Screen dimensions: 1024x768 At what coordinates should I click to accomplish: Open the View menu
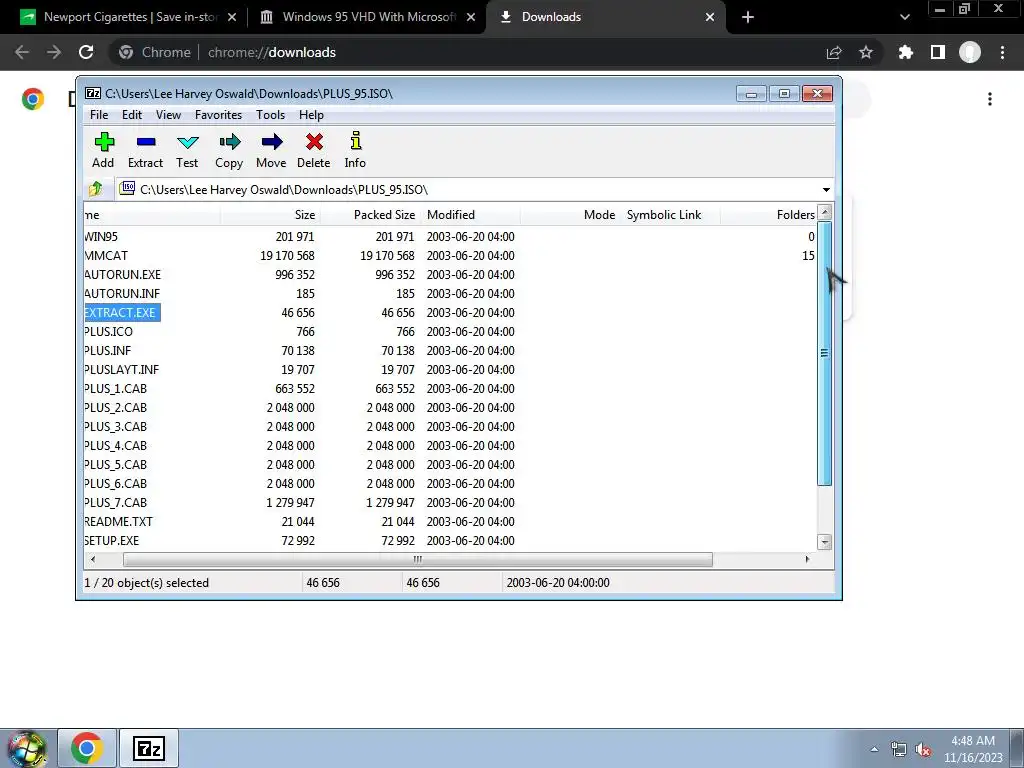[168, 115]
